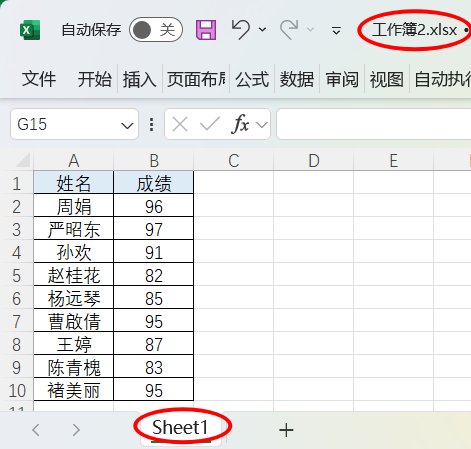Click the Insert Function fx icon
The height and width of the screenshot is (449, 471).
(x=240, y=124)
